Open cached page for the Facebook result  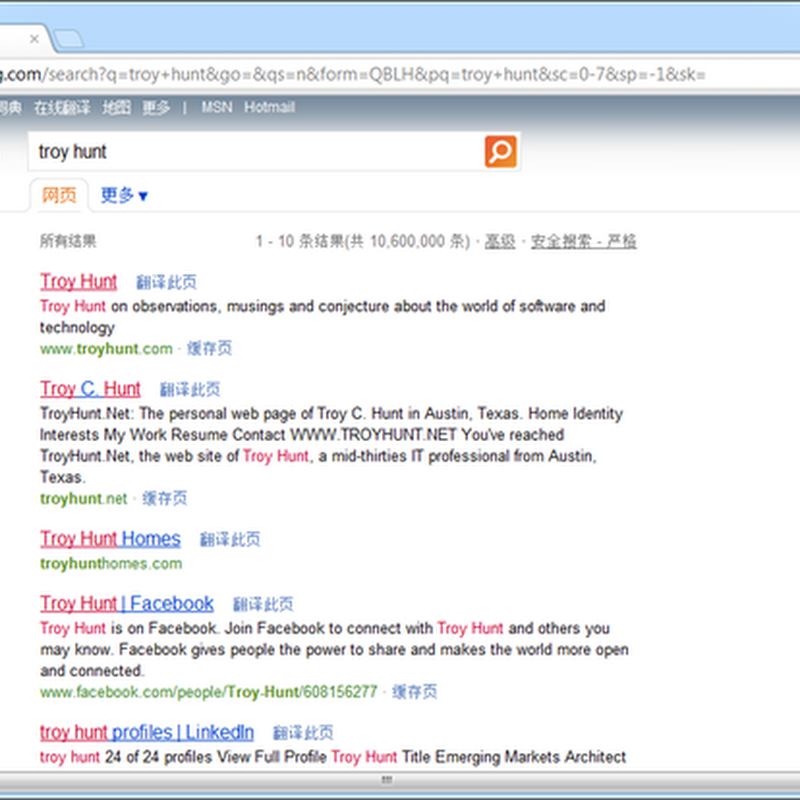(x=414, y=692)
